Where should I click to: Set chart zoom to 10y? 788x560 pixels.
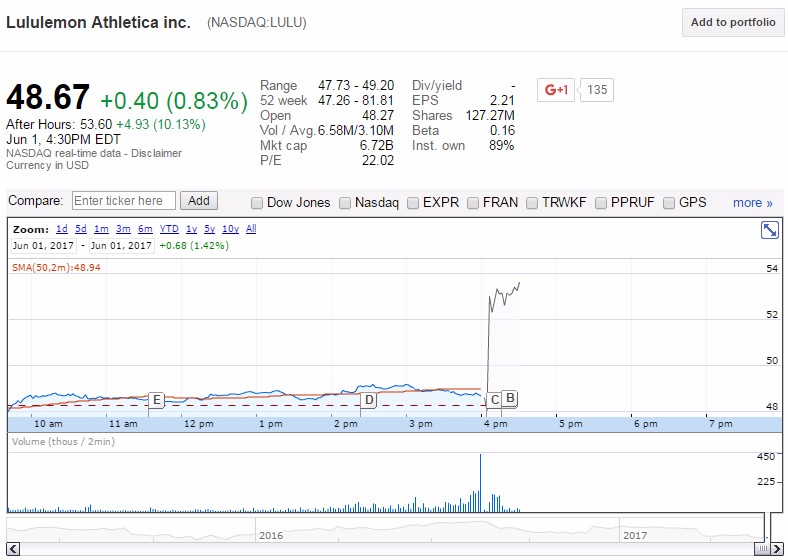tap(231, 229)
